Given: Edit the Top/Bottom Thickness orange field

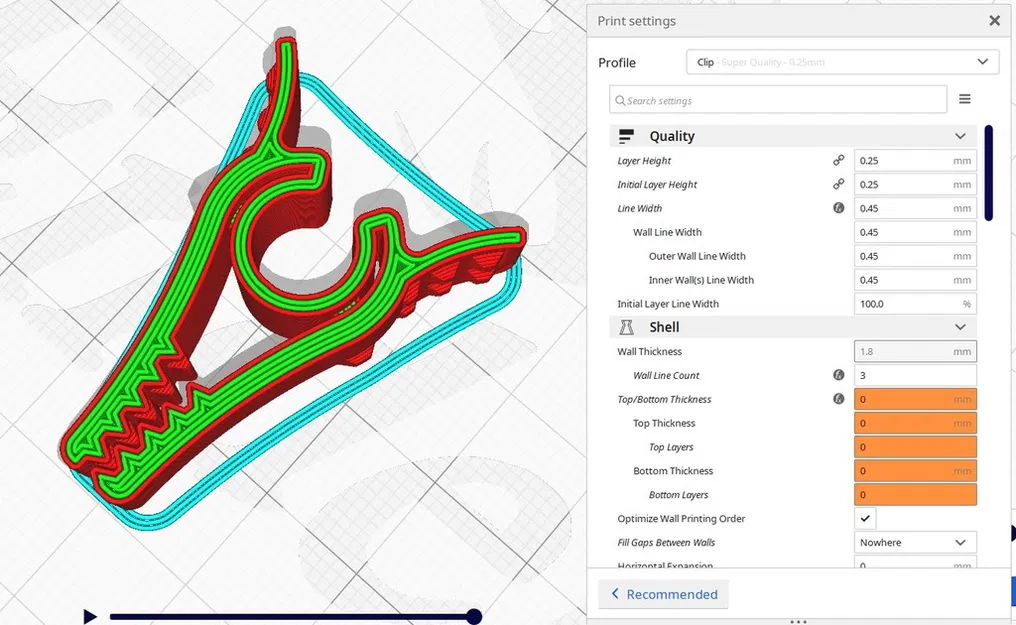Looking at the screenshot, I should click(x=915, y=400).
